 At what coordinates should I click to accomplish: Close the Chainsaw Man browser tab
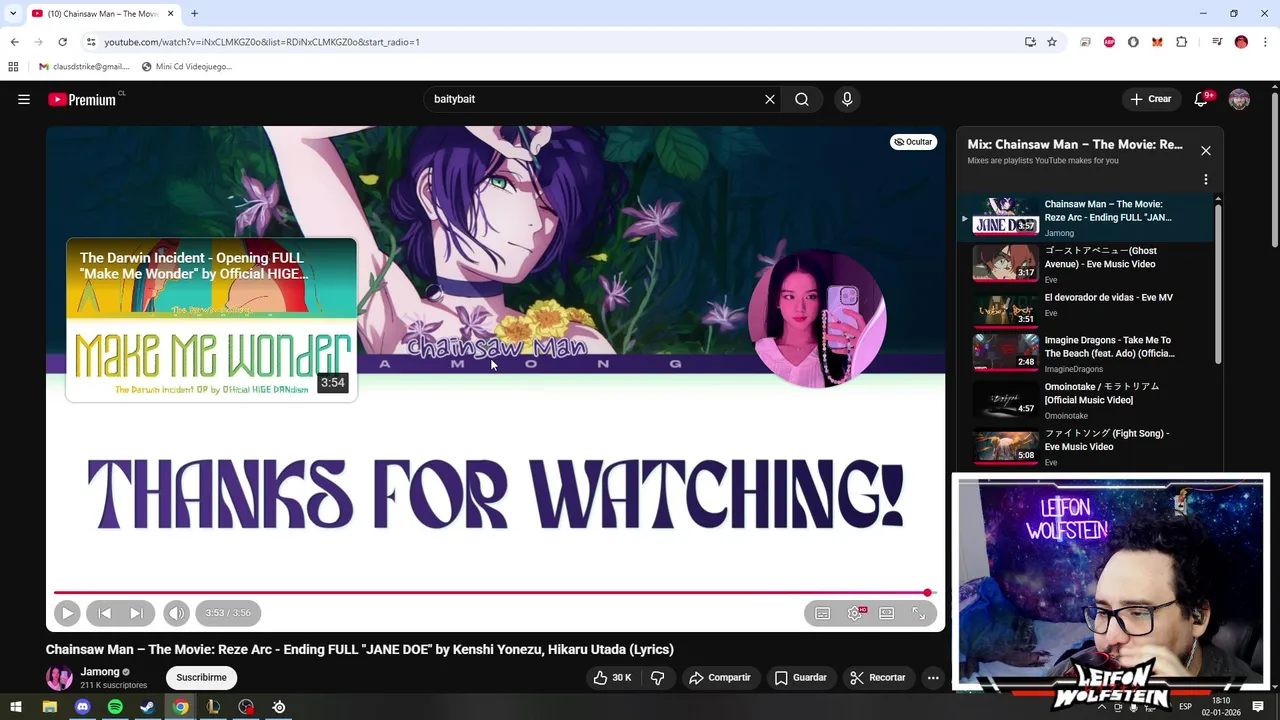click(x=170, y=14)
